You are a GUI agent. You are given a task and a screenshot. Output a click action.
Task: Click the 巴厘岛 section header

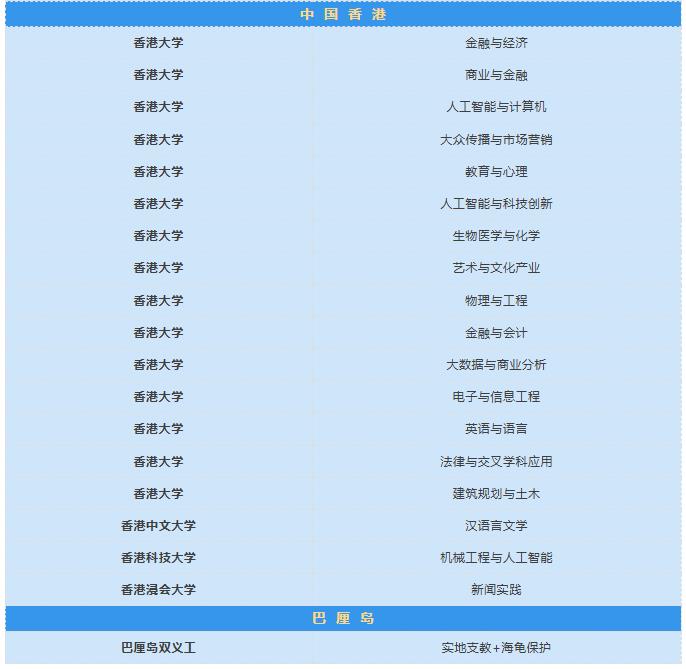point(343,618)
